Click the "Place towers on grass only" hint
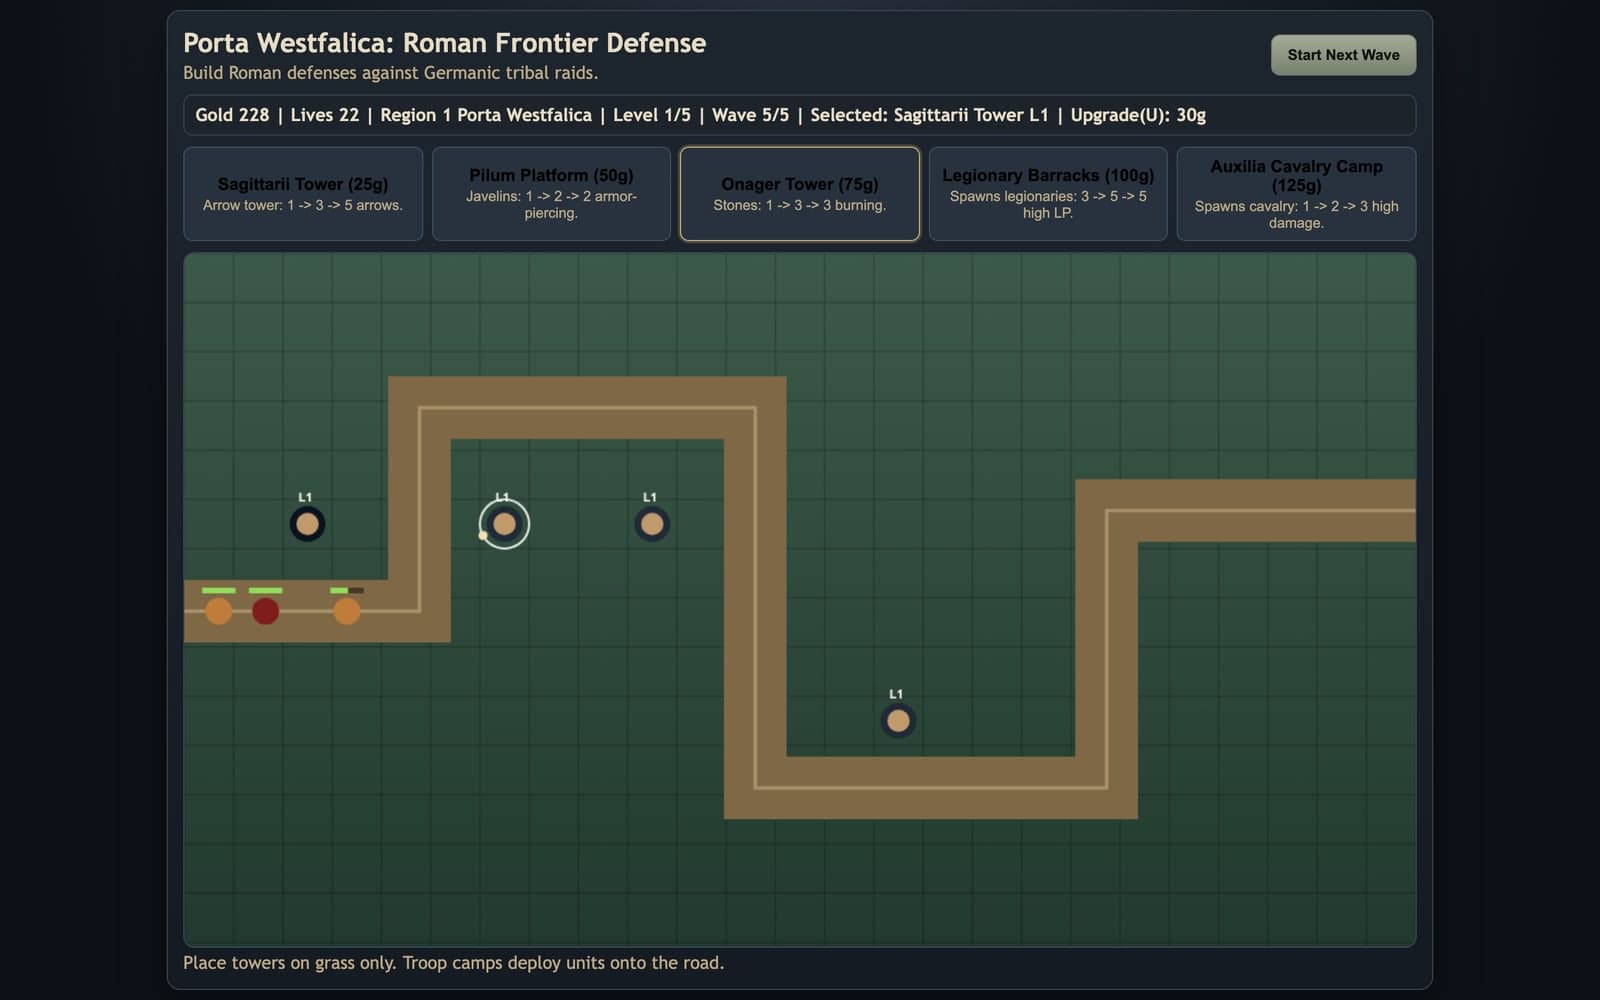The image size is (1600, 1000). pyautogui.click(x=453, y=963)
